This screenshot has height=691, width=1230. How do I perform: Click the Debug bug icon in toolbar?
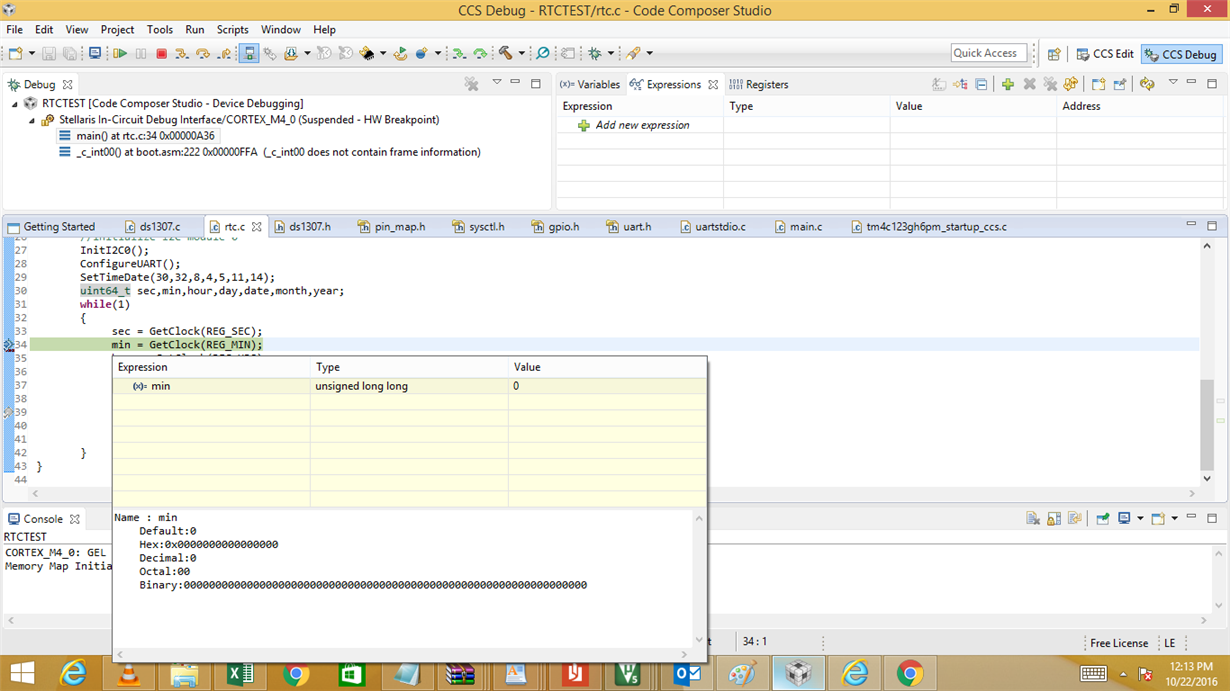594,53
